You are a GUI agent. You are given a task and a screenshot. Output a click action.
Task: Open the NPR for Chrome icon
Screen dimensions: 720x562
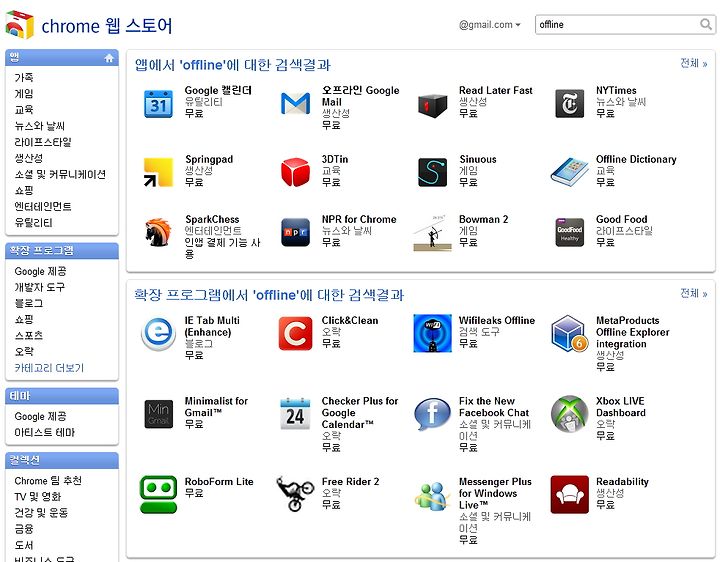[x=295, y=232]
